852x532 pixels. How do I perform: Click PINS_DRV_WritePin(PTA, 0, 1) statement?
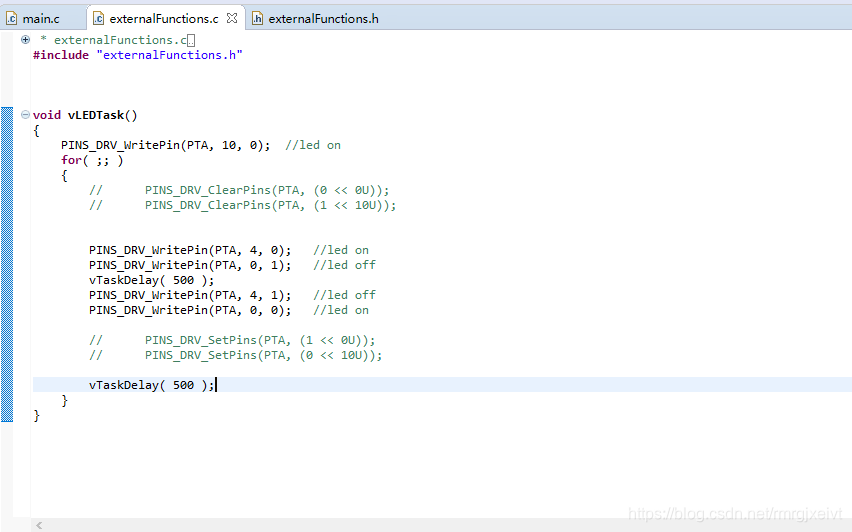(190, 265)
